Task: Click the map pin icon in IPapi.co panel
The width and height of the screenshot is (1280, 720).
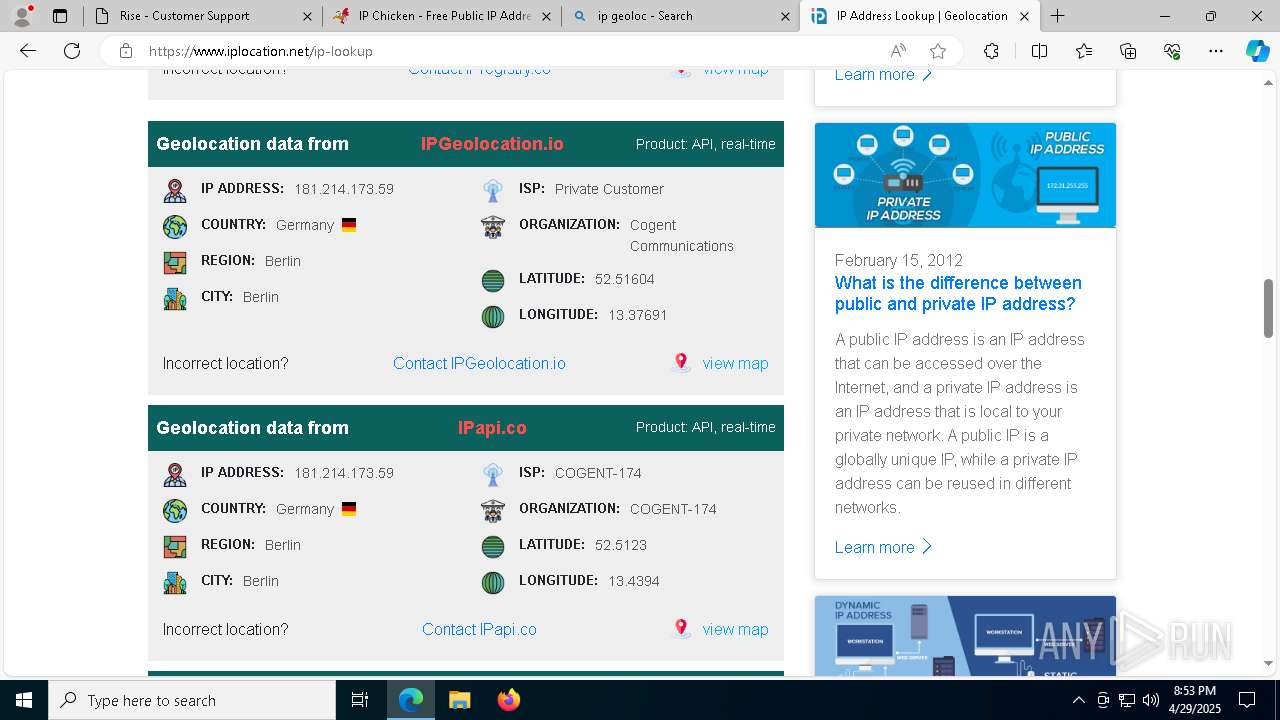Action: click(x=681, y=629)
